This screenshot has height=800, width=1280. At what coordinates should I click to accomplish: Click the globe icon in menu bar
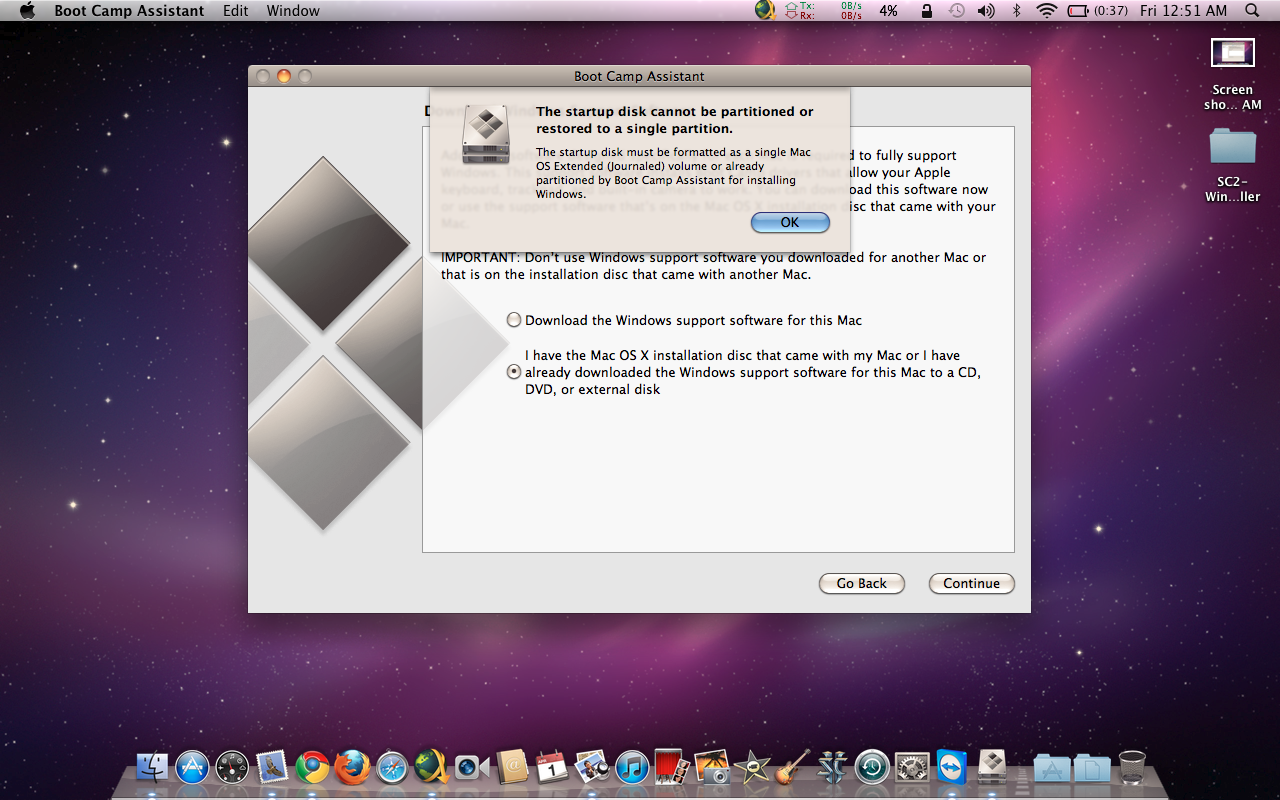click(764, 11)
